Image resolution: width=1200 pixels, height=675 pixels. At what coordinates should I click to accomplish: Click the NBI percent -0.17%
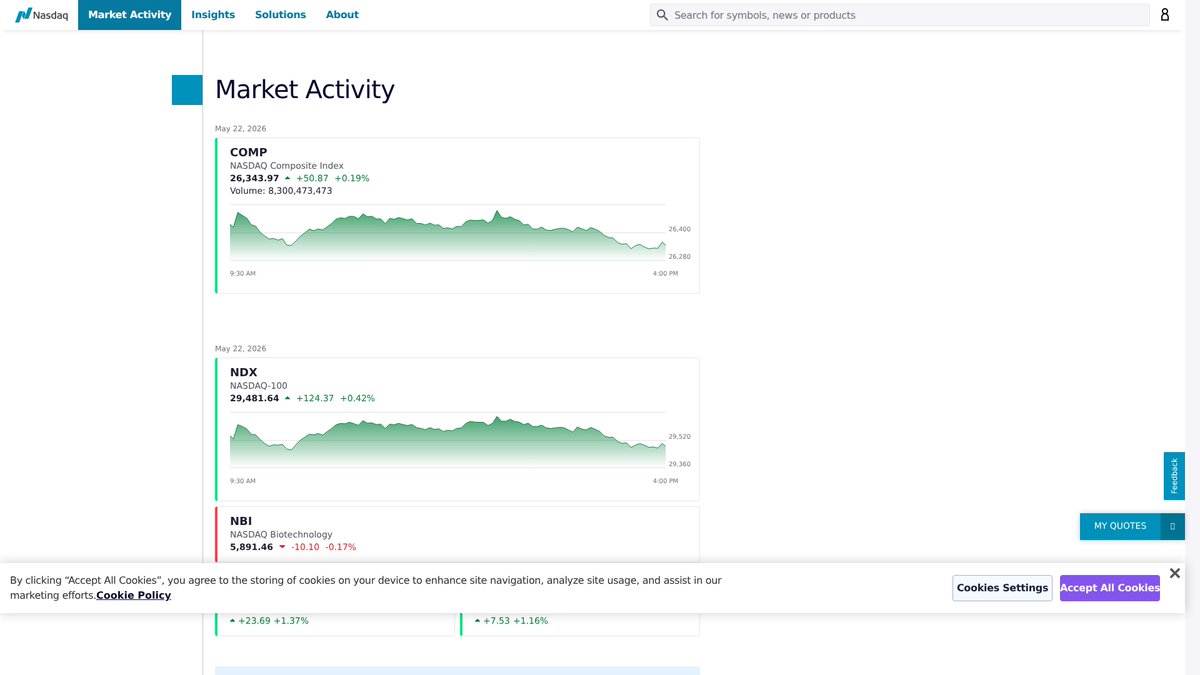(341, 547)
